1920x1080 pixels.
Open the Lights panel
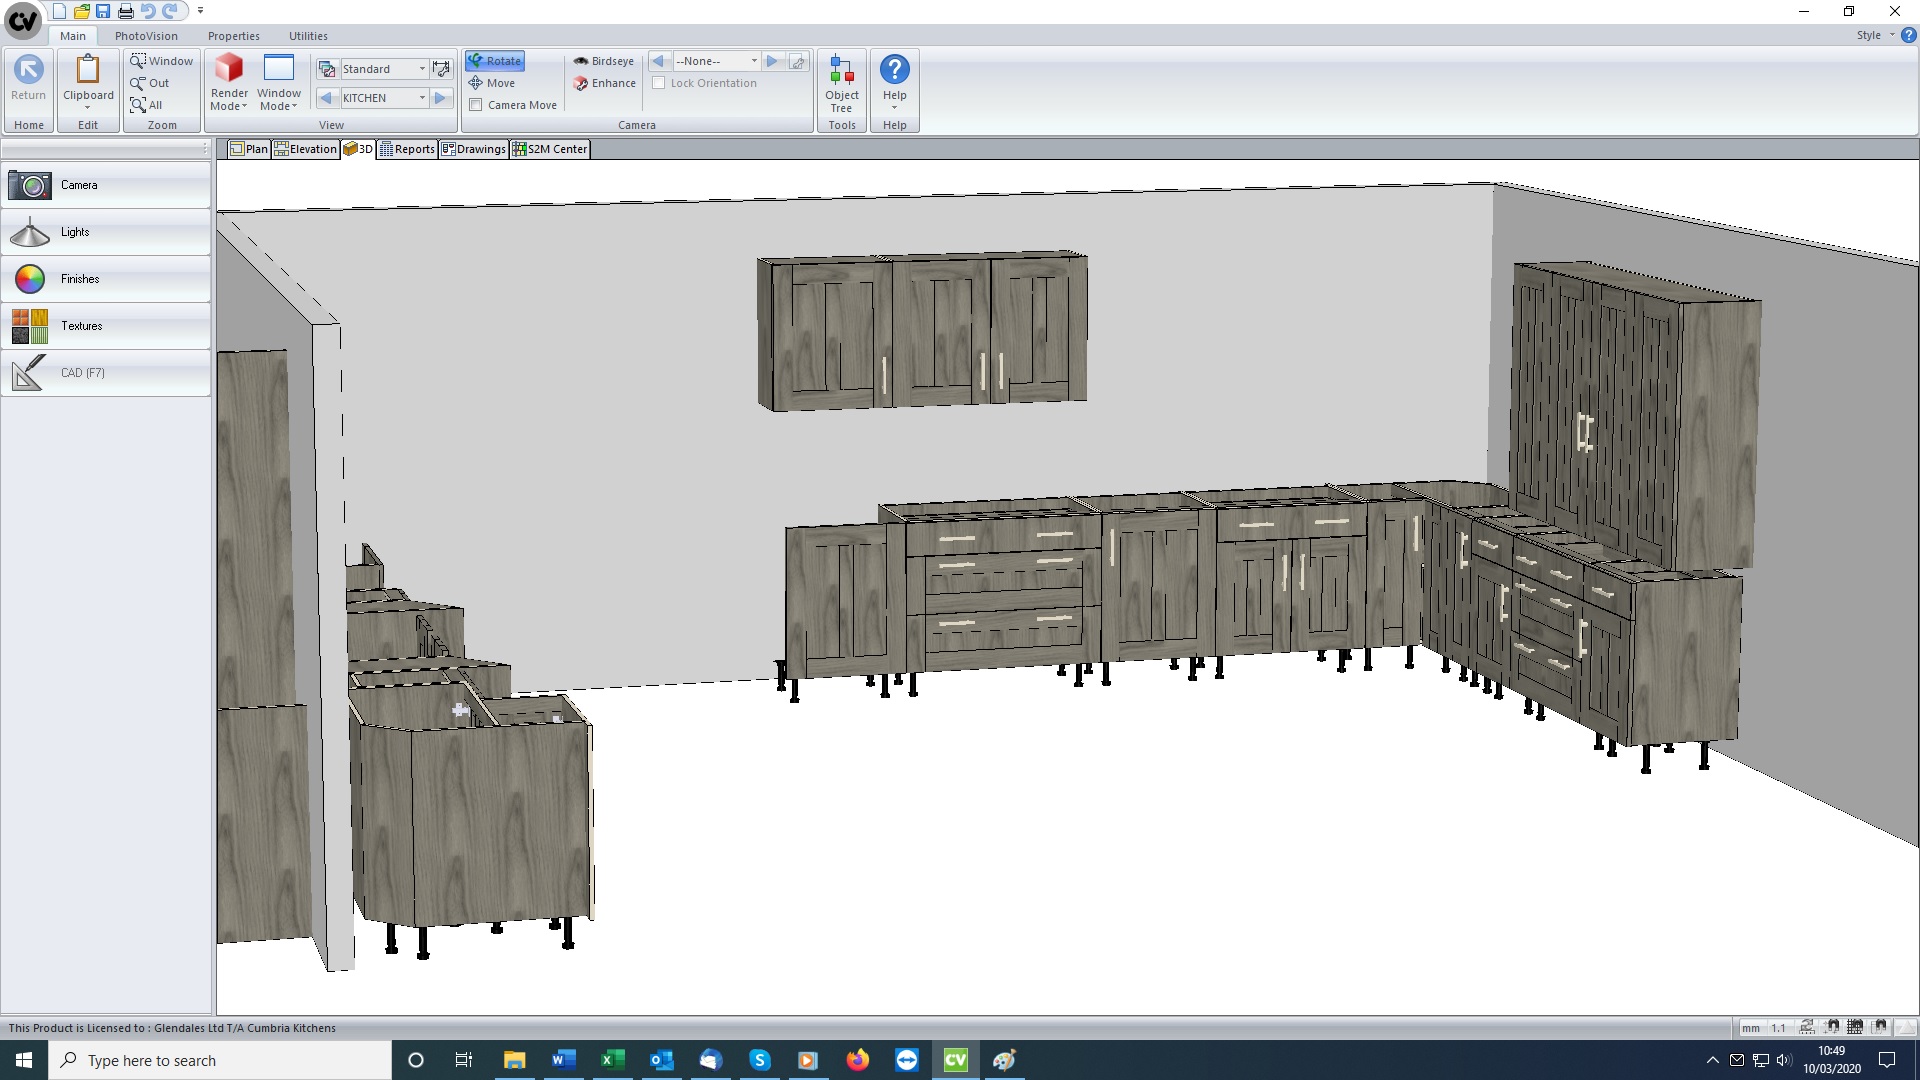point(105,232)
